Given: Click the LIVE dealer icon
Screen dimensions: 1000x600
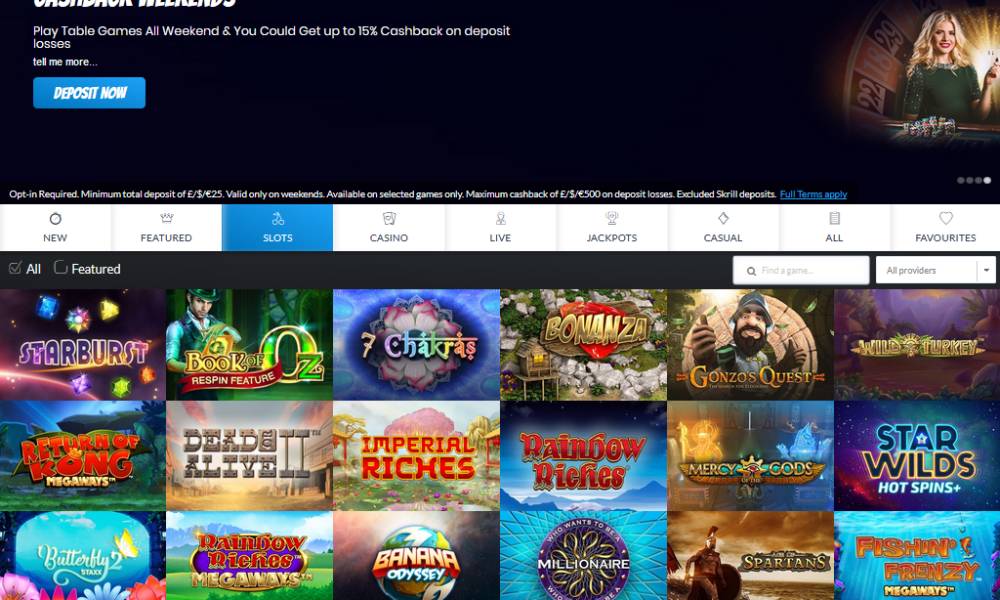Looking at the screenshot, I should tap(501, 219).
